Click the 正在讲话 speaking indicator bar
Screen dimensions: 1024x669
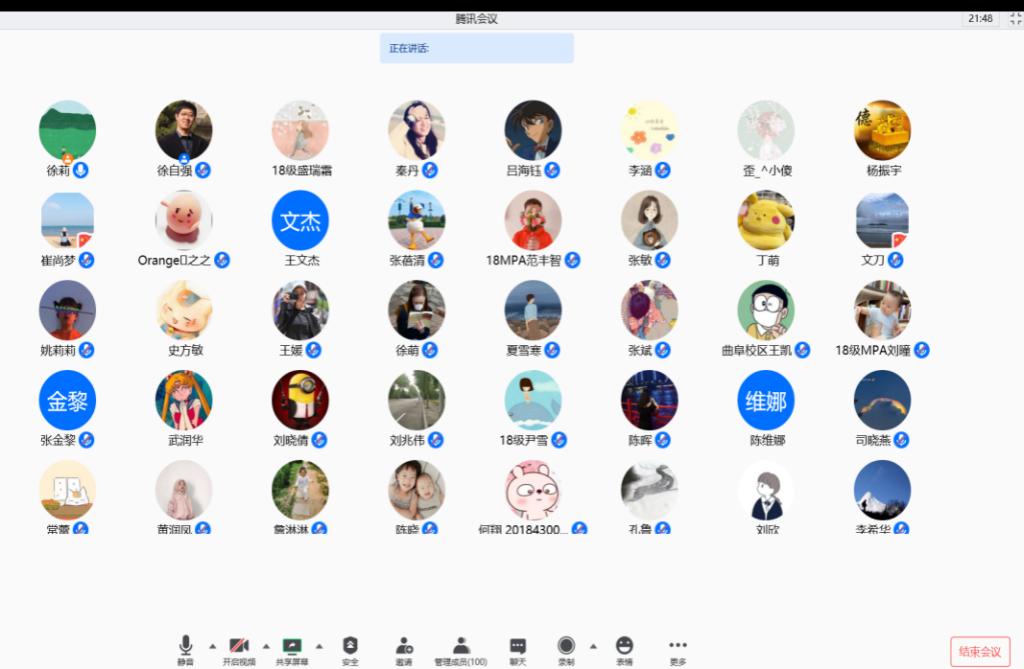click(476, 48)
